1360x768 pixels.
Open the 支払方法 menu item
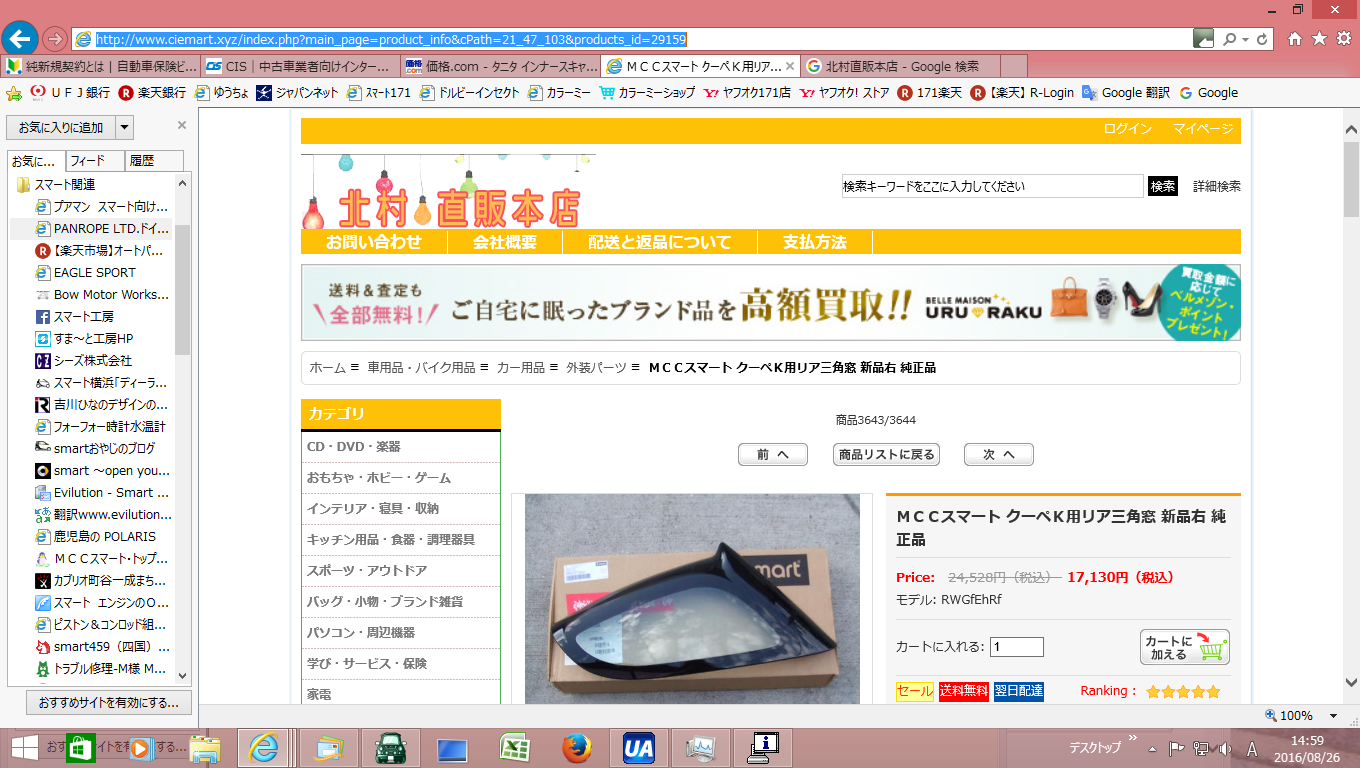pyautogui.click(x=814, y=242)
